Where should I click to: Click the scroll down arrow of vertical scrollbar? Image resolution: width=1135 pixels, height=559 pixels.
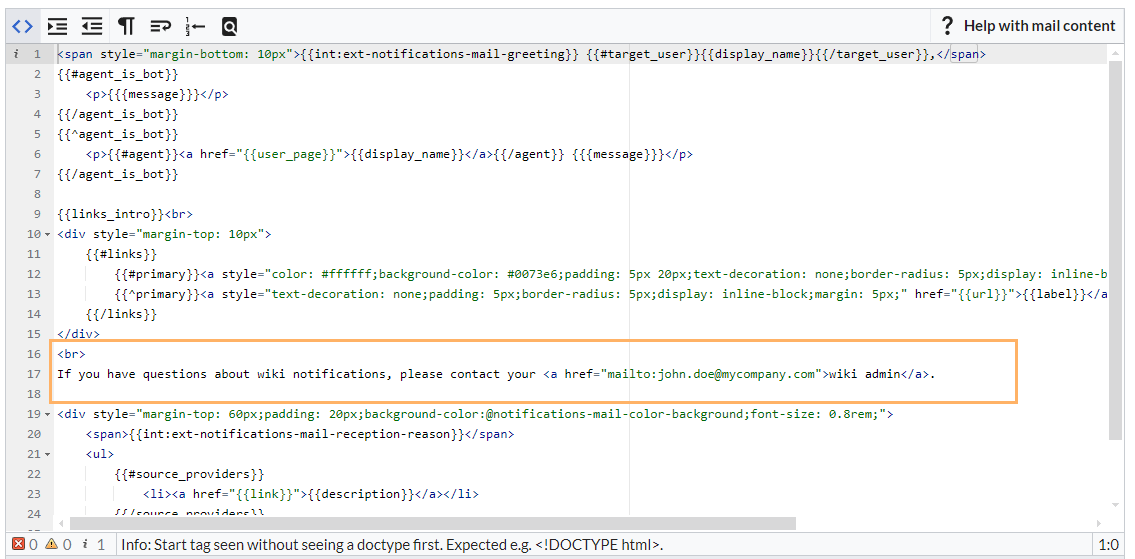(x=1115, y=505)
